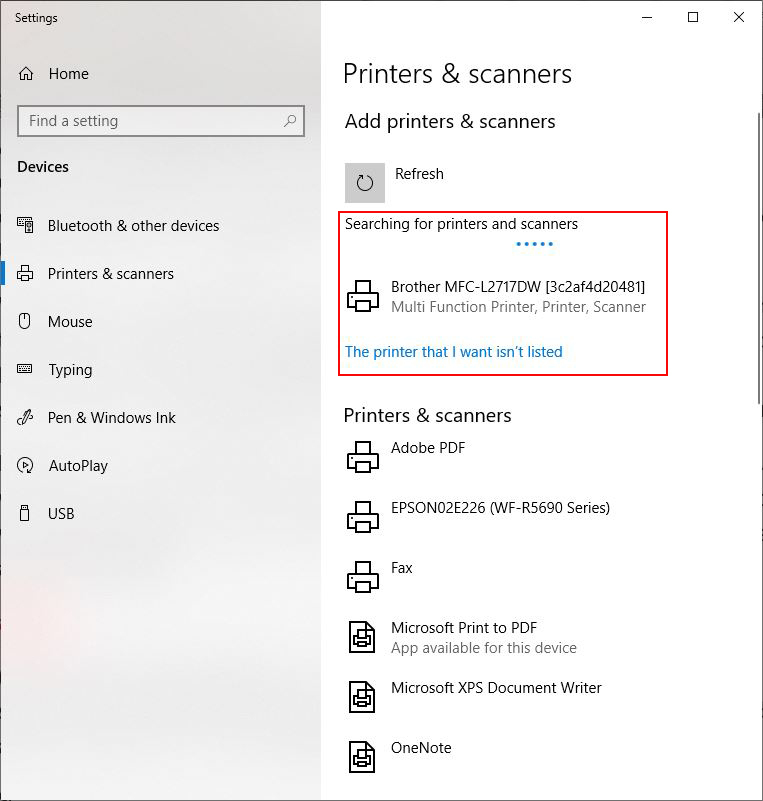Viewport: 763px width, 801px height.
Task: Maximize the Settings window
Action: coord(693,17)
